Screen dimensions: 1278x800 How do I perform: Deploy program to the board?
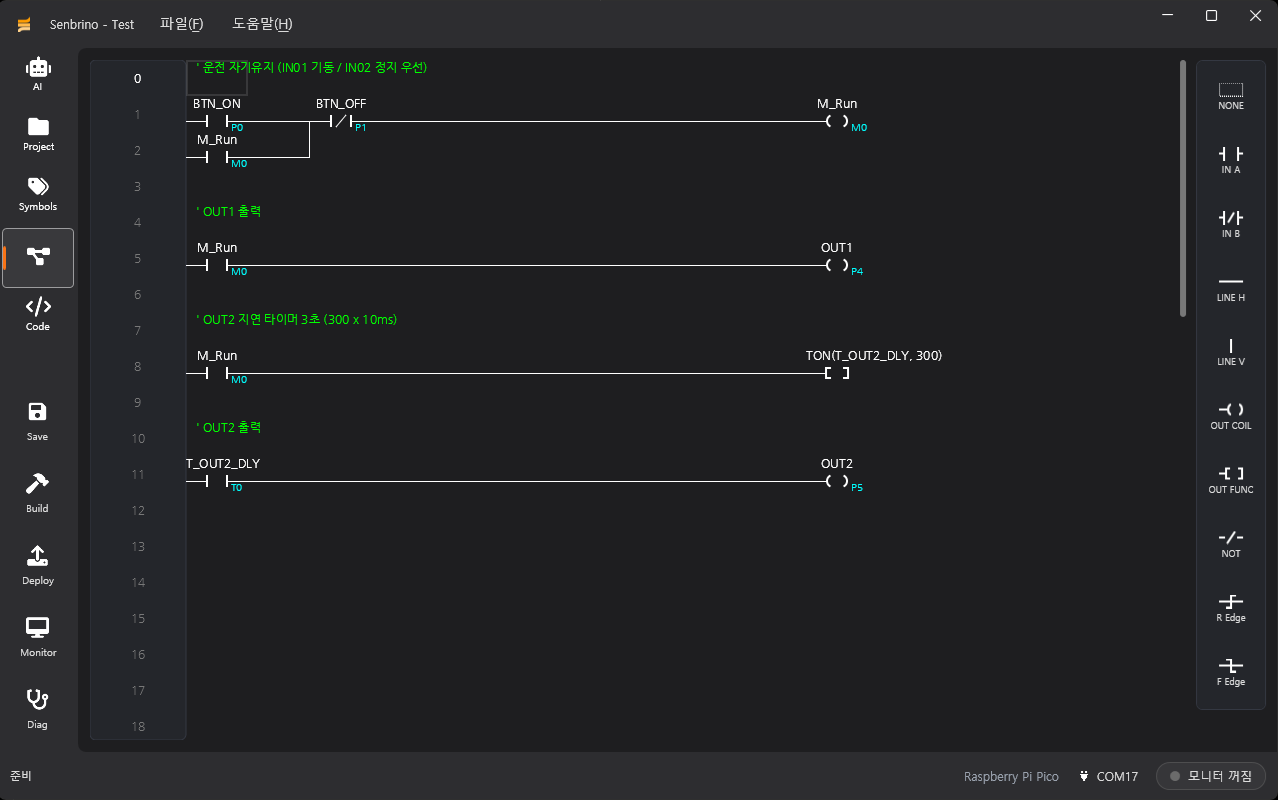(38, 566)
